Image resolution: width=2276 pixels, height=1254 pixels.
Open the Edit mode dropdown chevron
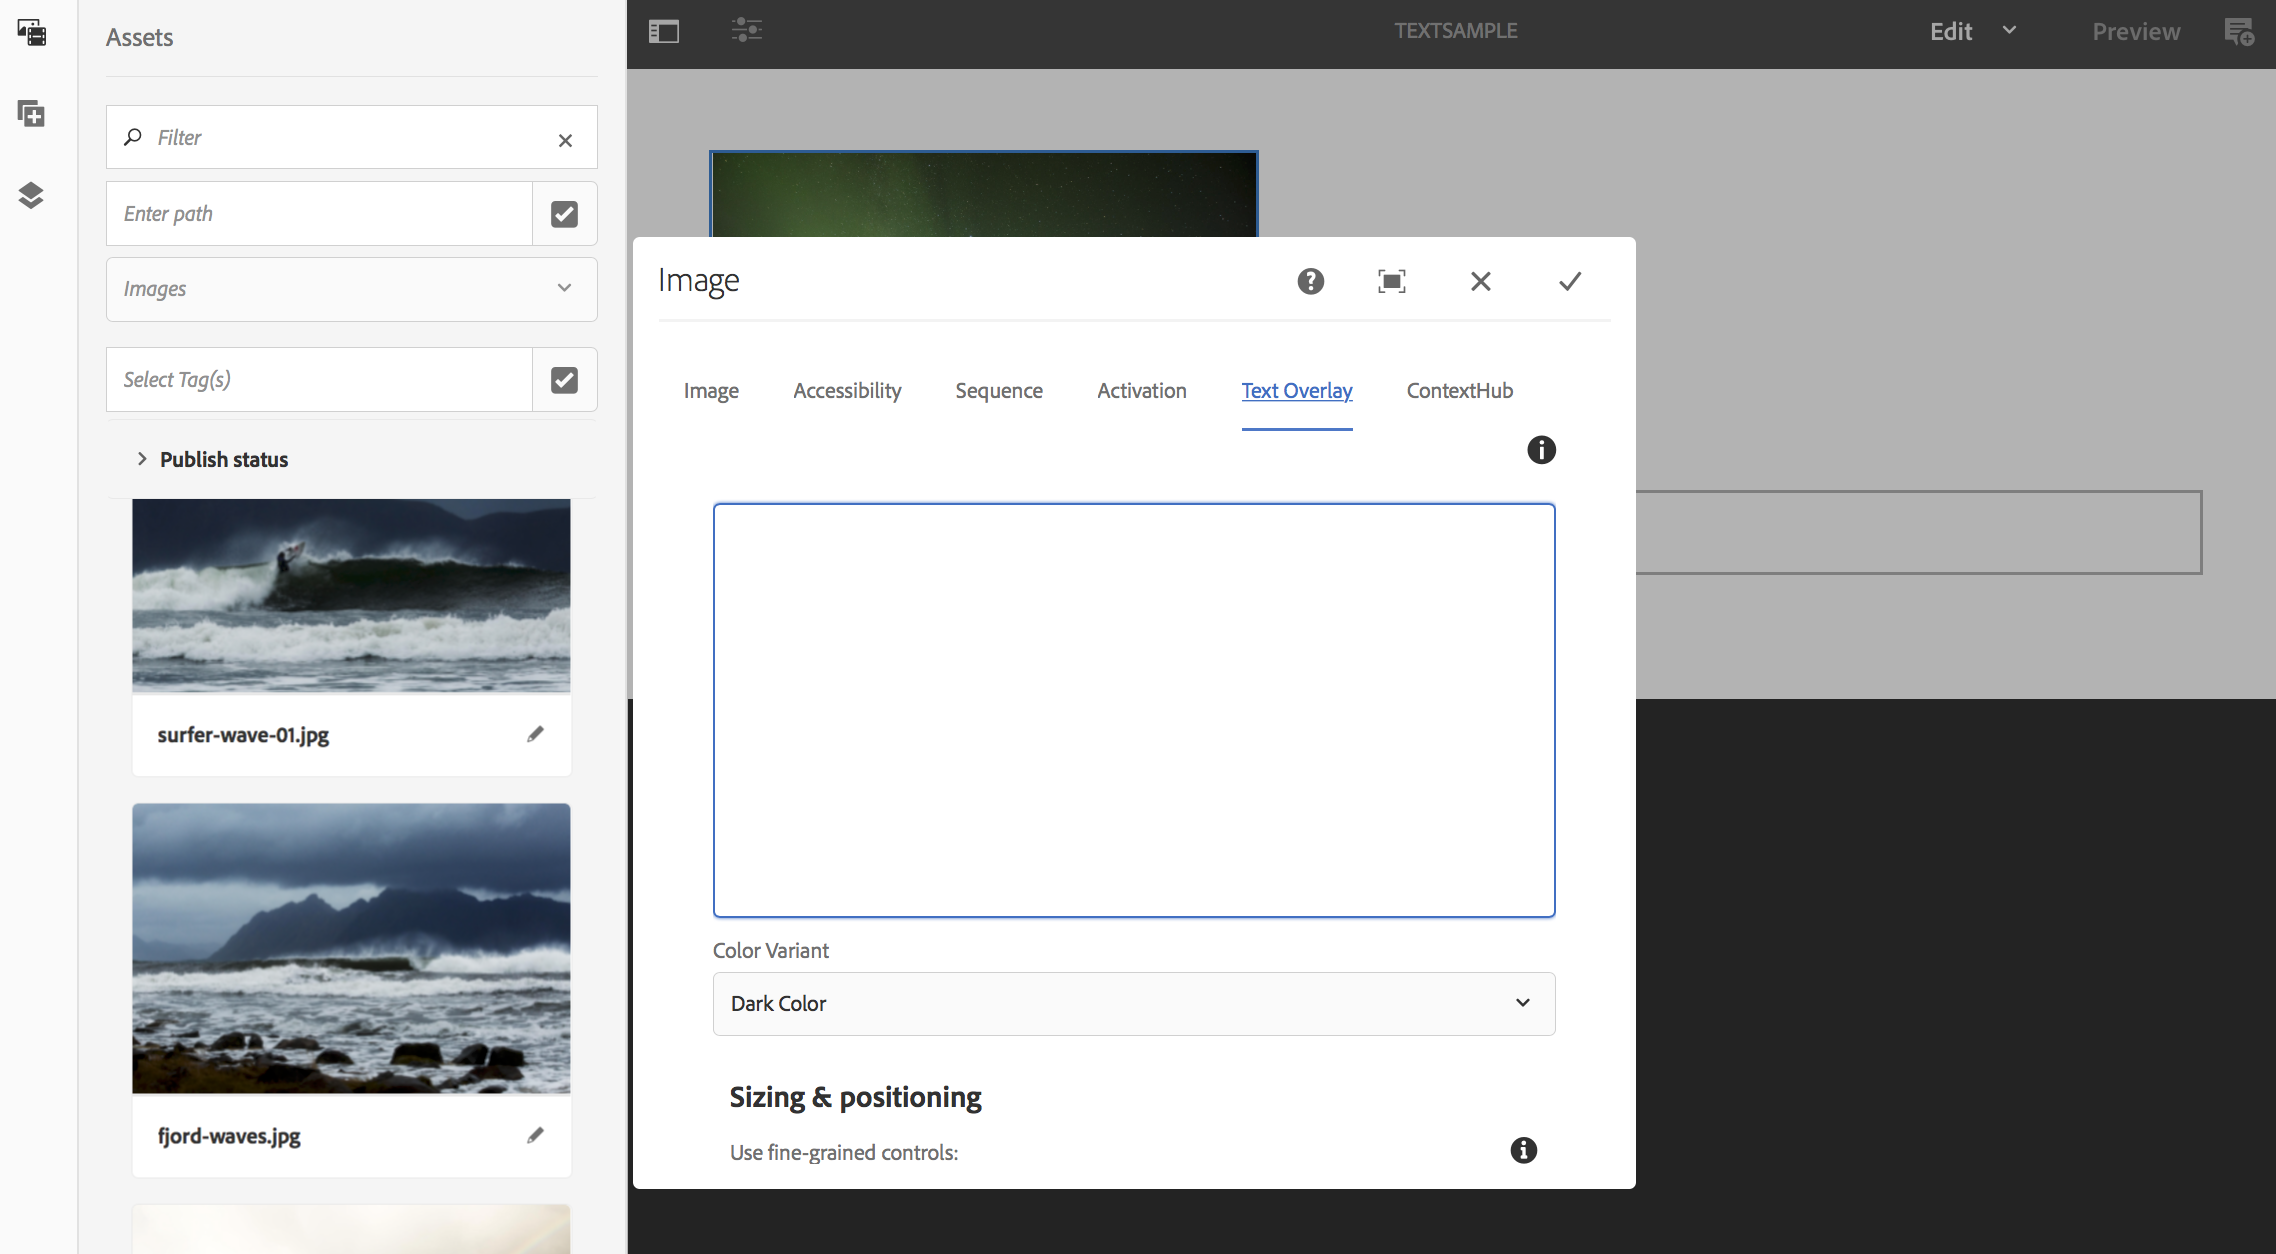point(2010,31)
